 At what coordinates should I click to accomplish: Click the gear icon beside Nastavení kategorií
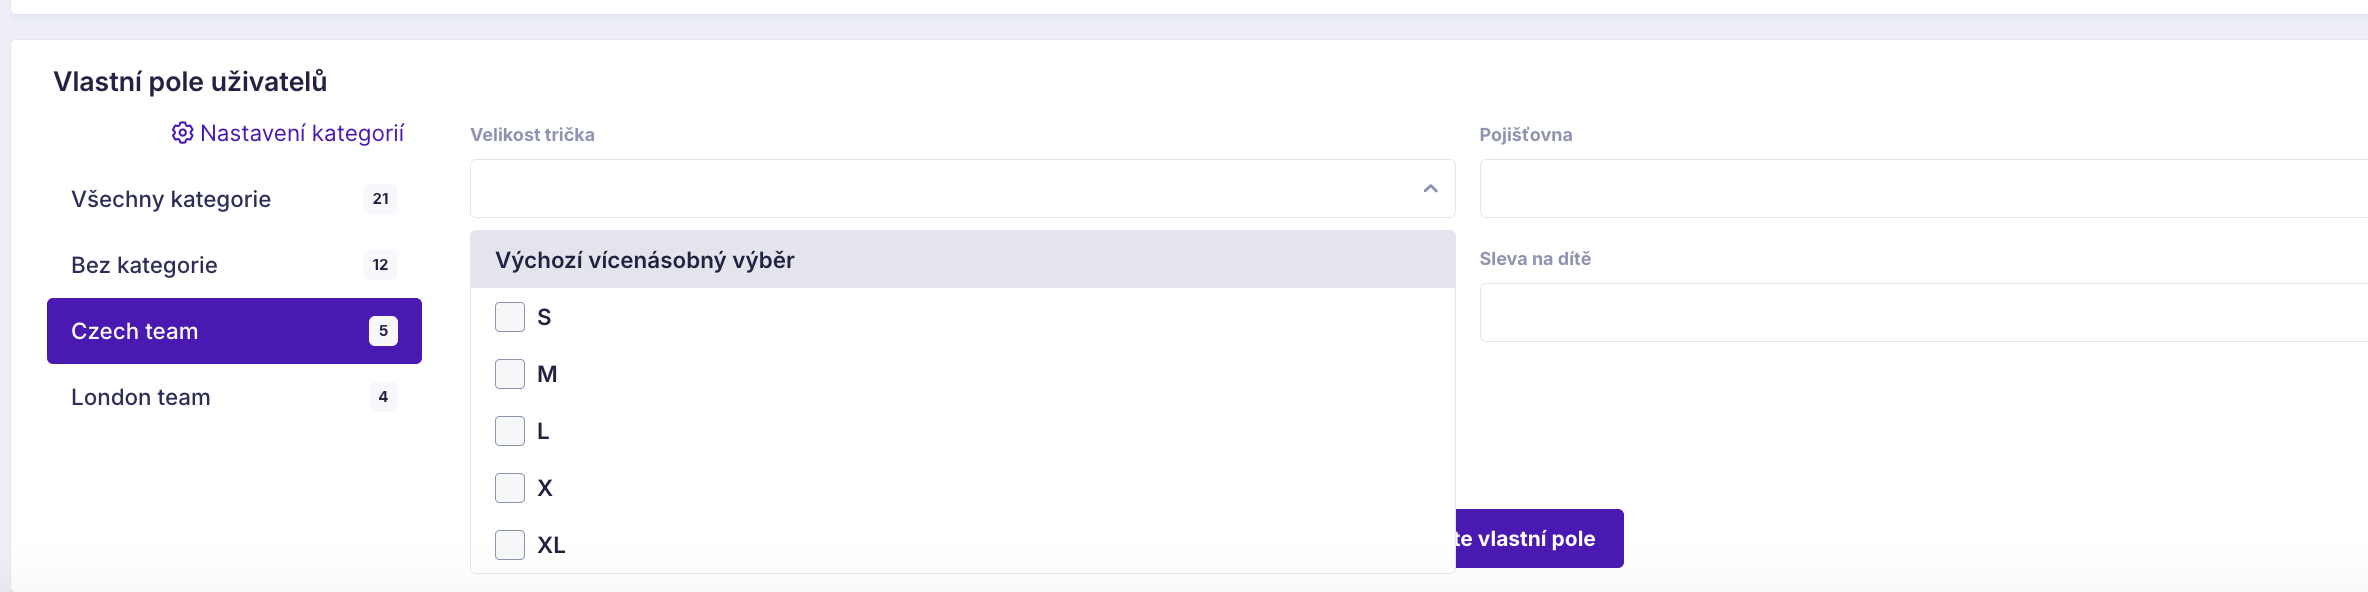click(182, 133)
